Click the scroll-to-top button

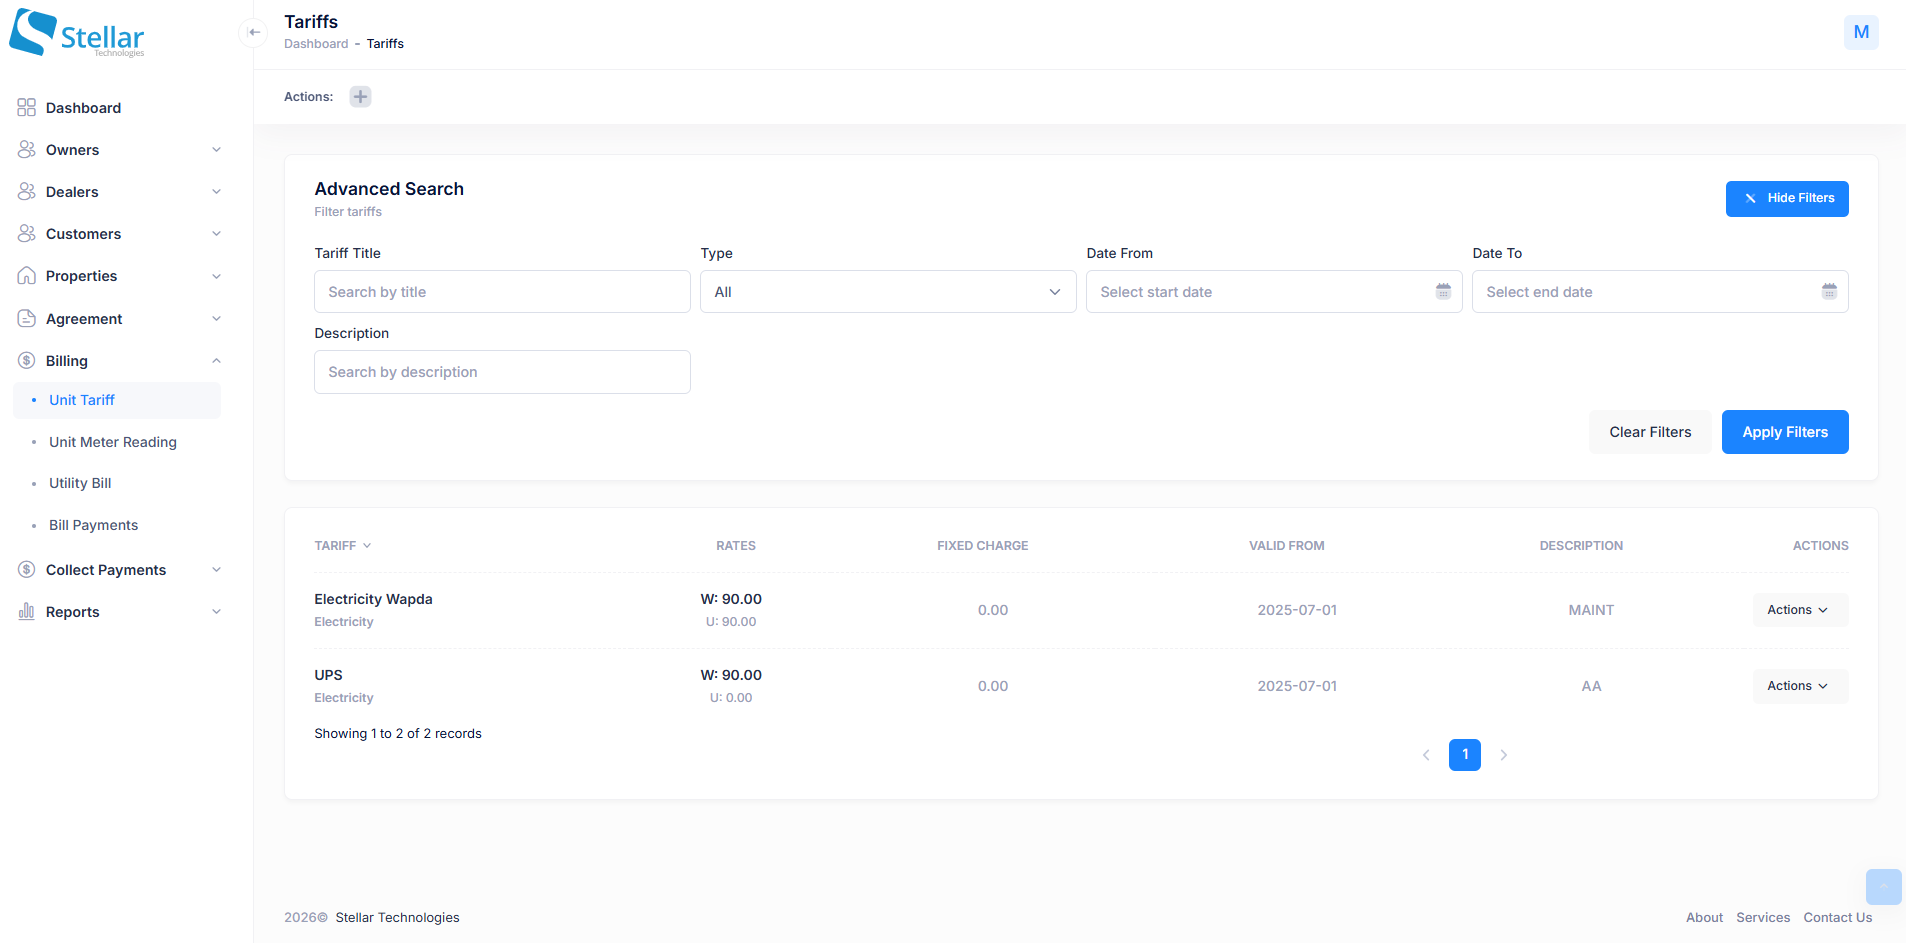coord(1882,886)
